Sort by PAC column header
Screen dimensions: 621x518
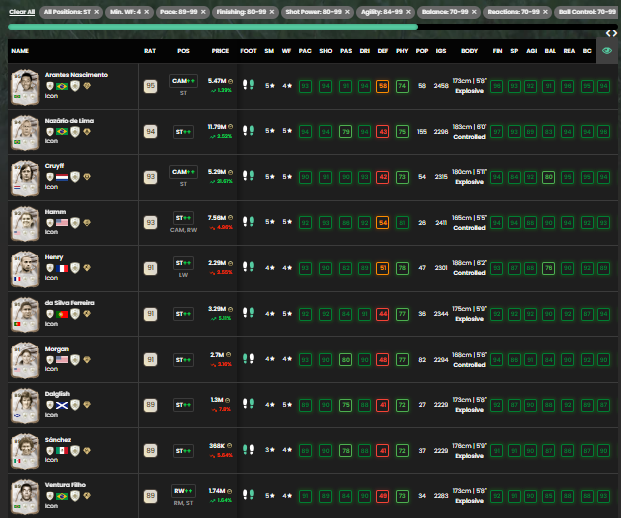coord(305,51)
